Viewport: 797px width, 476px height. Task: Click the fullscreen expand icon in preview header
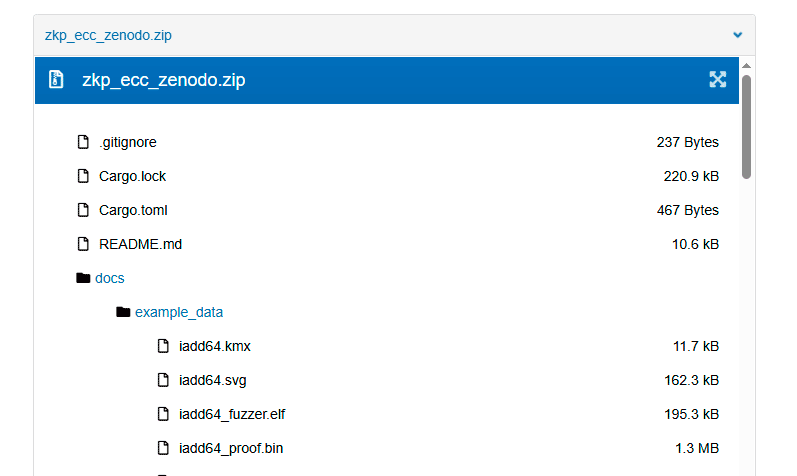coord(717,79)
